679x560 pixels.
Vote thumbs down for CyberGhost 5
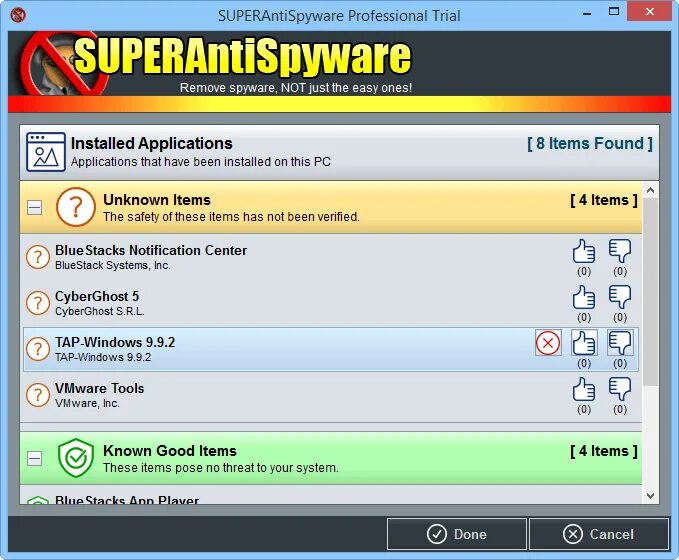click(620, 297)
